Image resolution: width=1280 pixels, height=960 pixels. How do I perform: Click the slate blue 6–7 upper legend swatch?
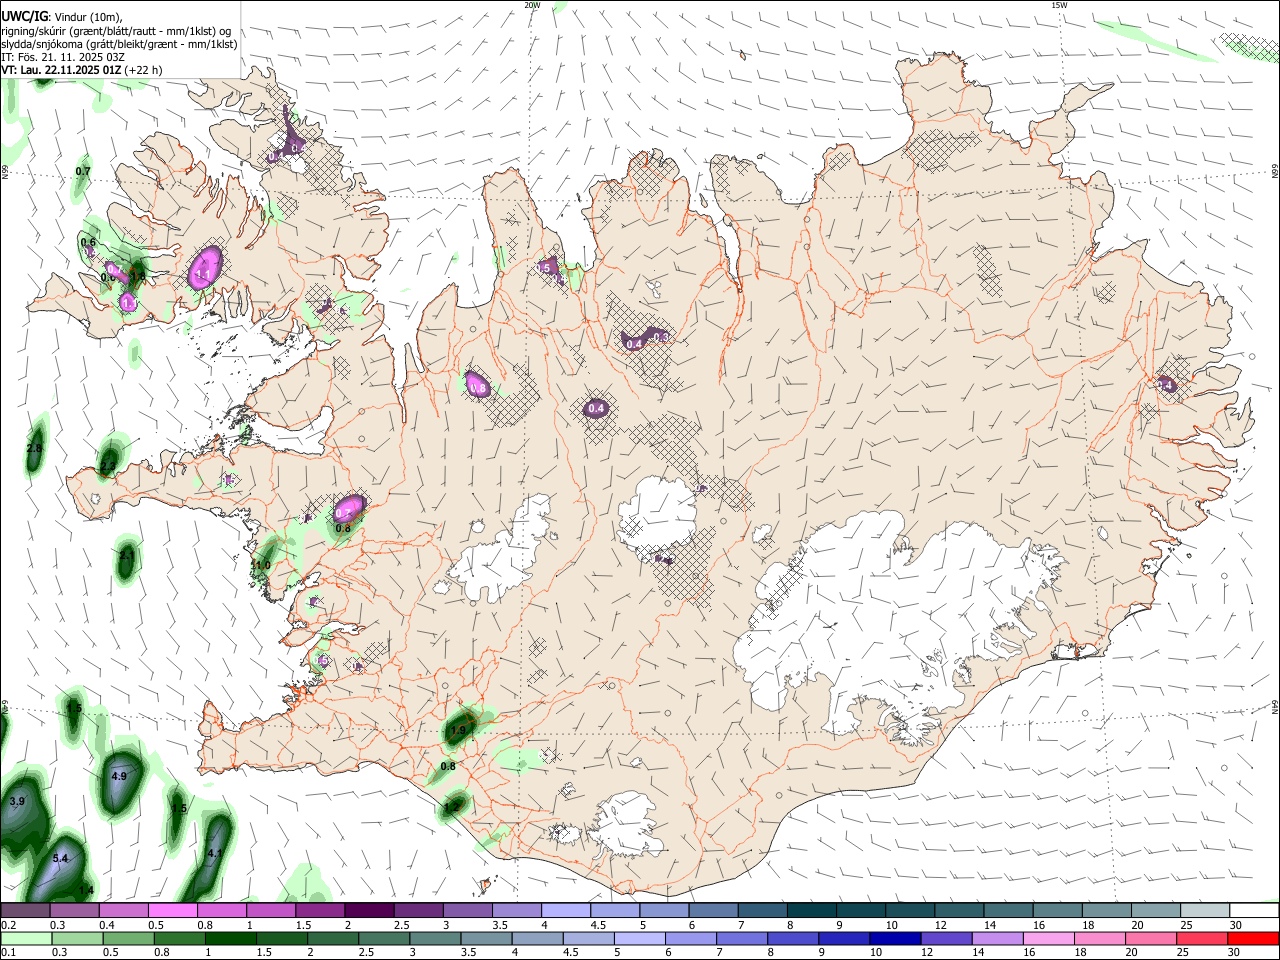pyautogui.click(x=714, y=910)
